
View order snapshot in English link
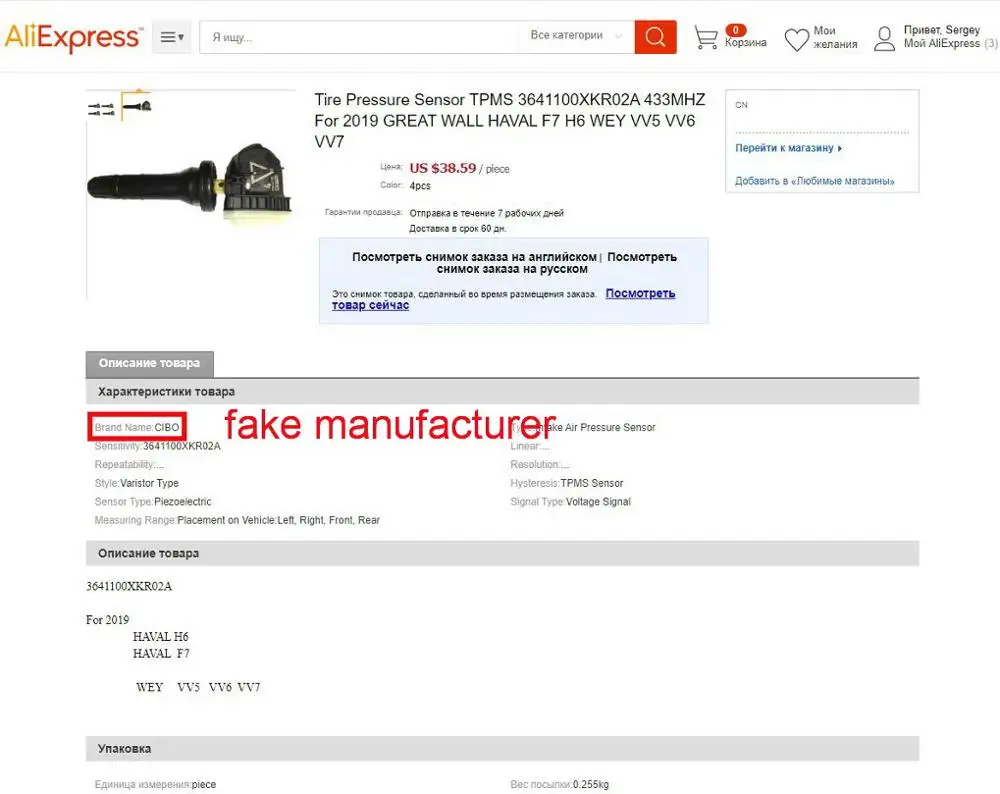point(474,257)
